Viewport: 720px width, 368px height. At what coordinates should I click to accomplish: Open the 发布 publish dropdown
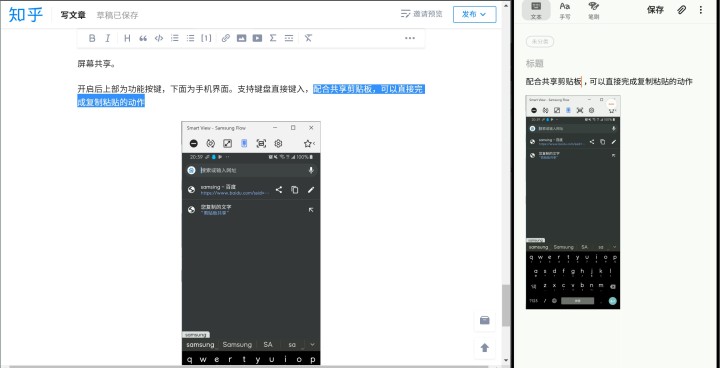click(x=474, y=14)
